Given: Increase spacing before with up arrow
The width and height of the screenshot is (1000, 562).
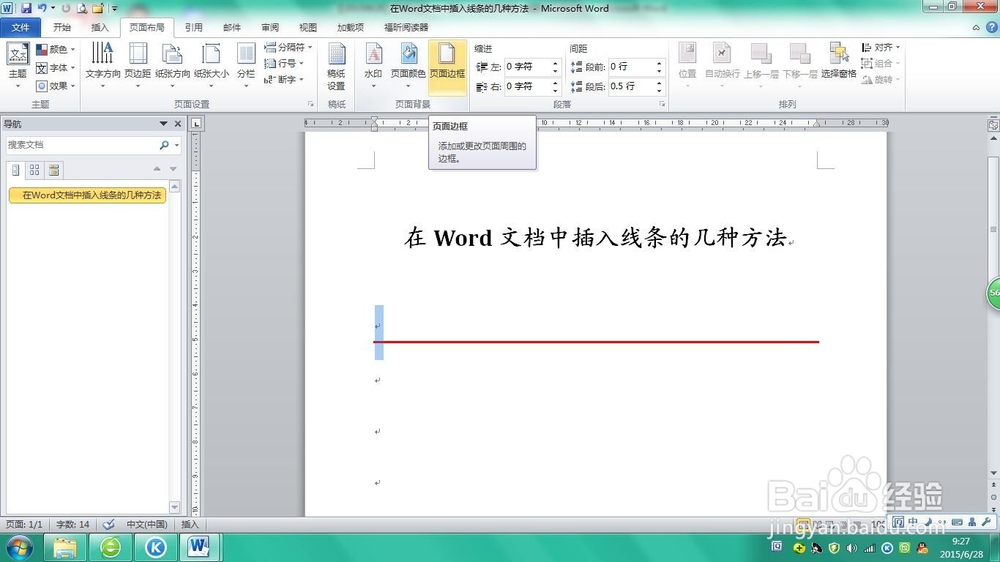Looking at the screenshot, I should pos(659,63).
